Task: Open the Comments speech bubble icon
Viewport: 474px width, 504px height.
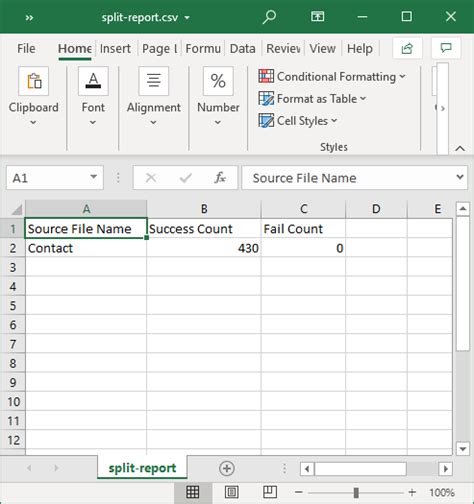Action: click(446, 49)
